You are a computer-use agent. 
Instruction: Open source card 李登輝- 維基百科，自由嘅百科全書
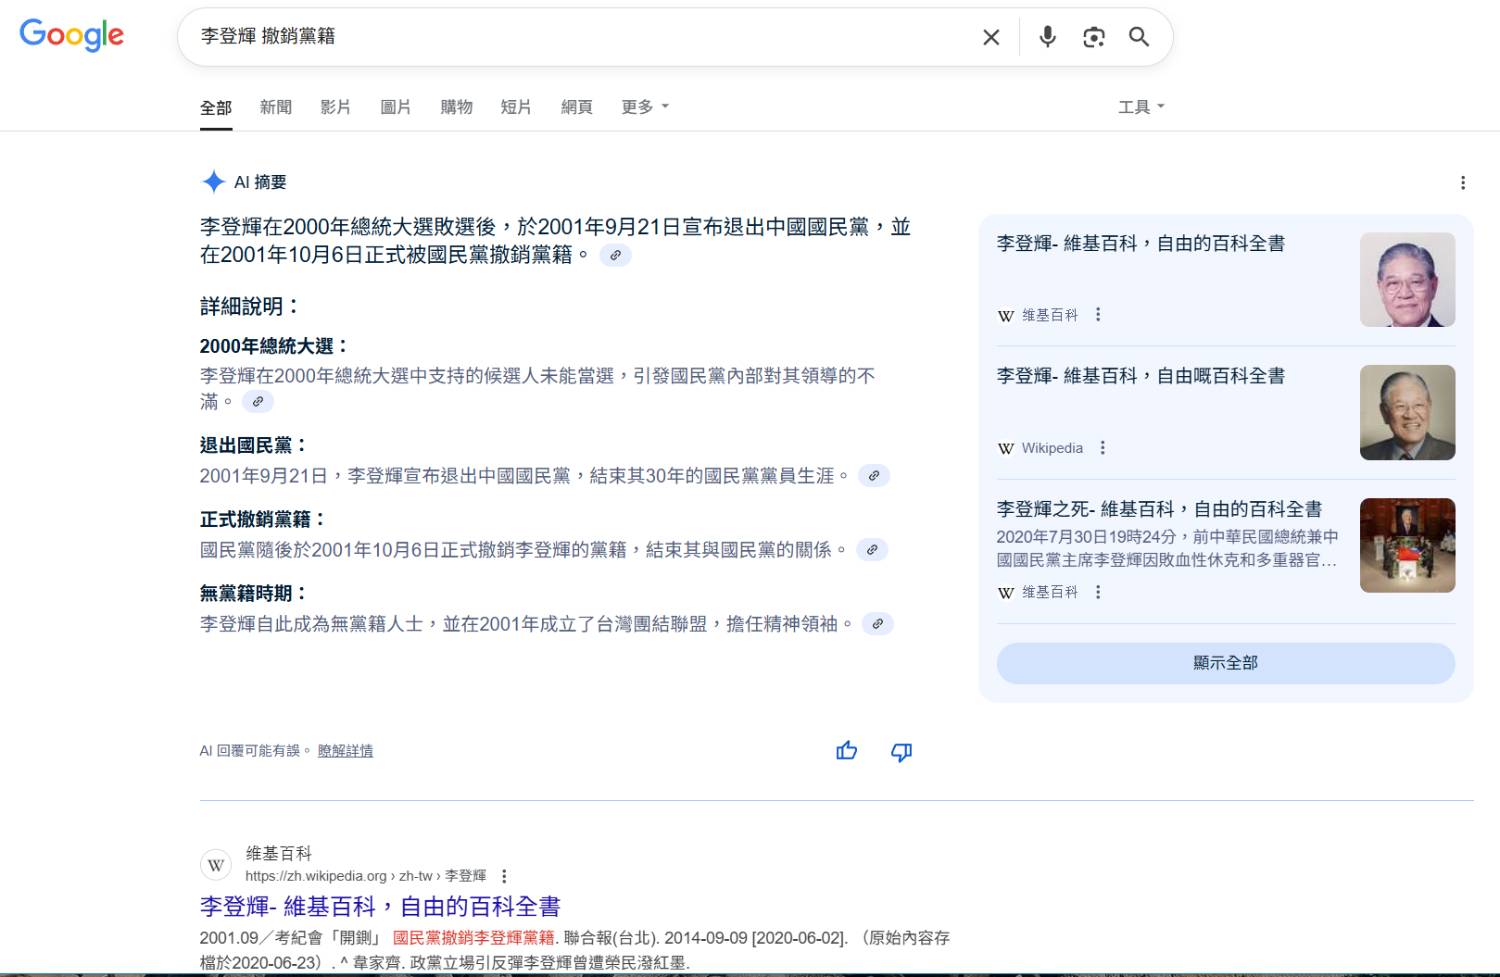point(1141,376)
